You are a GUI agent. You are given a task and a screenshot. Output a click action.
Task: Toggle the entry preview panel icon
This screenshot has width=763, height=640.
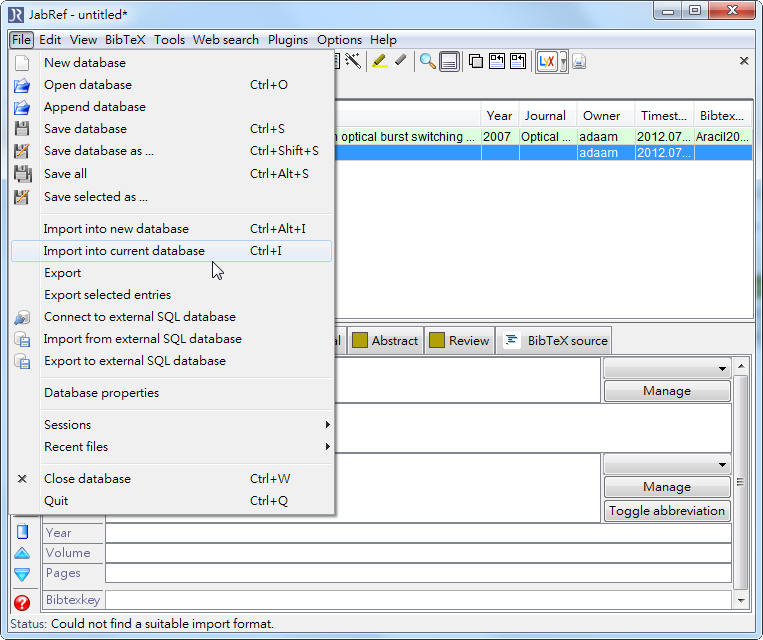(449, 62)
